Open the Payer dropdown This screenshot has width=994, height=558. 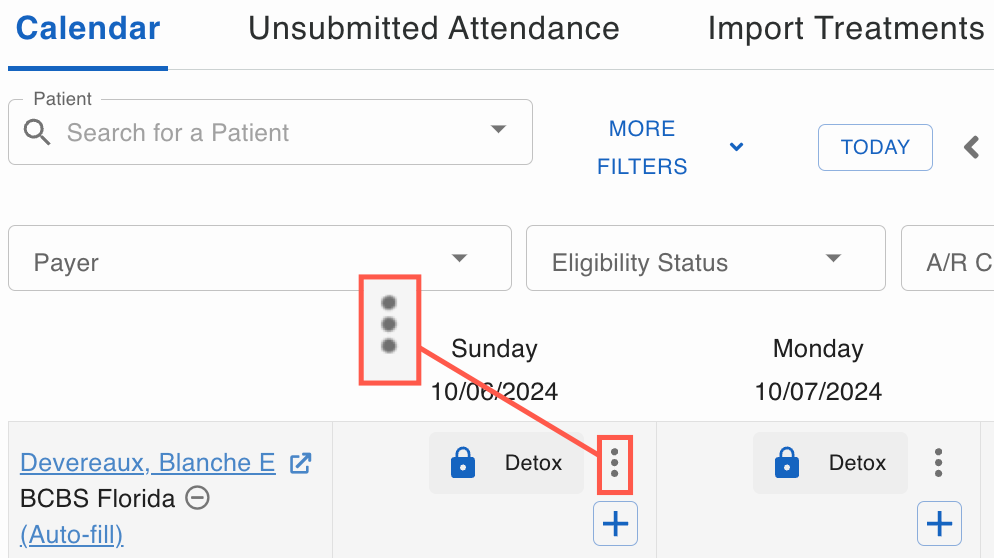coord(260,258)
